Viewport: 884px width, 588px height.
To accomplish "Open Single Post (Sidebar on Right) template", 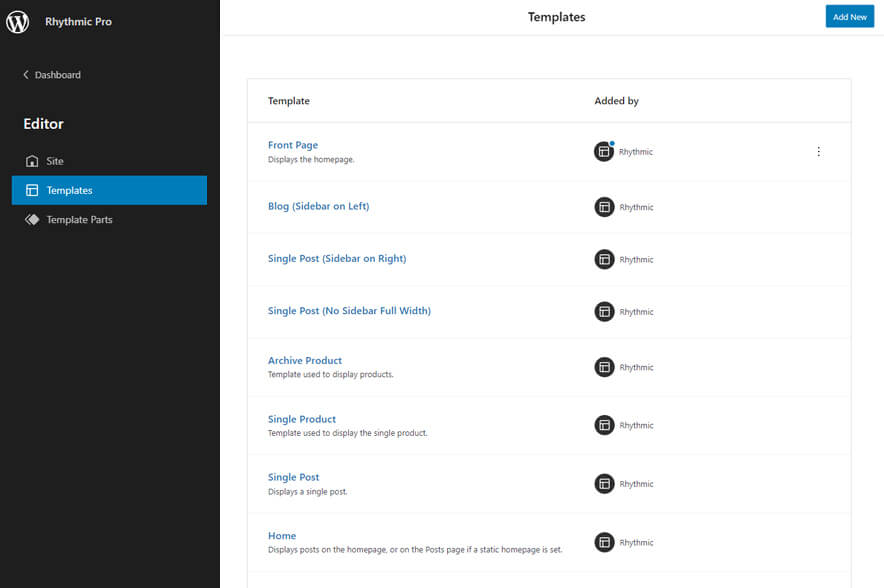I will (337, 258).
